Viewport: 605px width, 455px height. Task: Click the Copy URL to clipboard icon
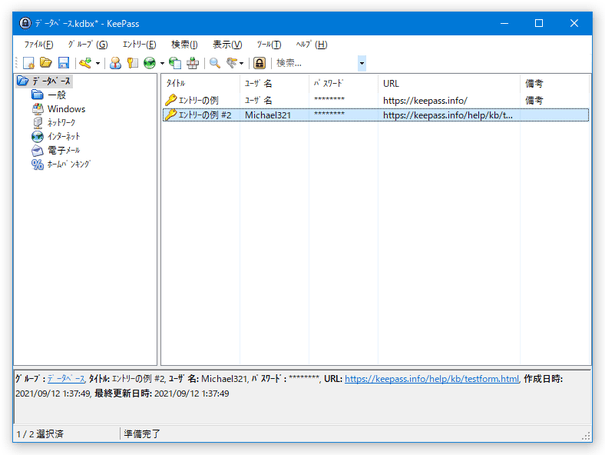[175, 63]
